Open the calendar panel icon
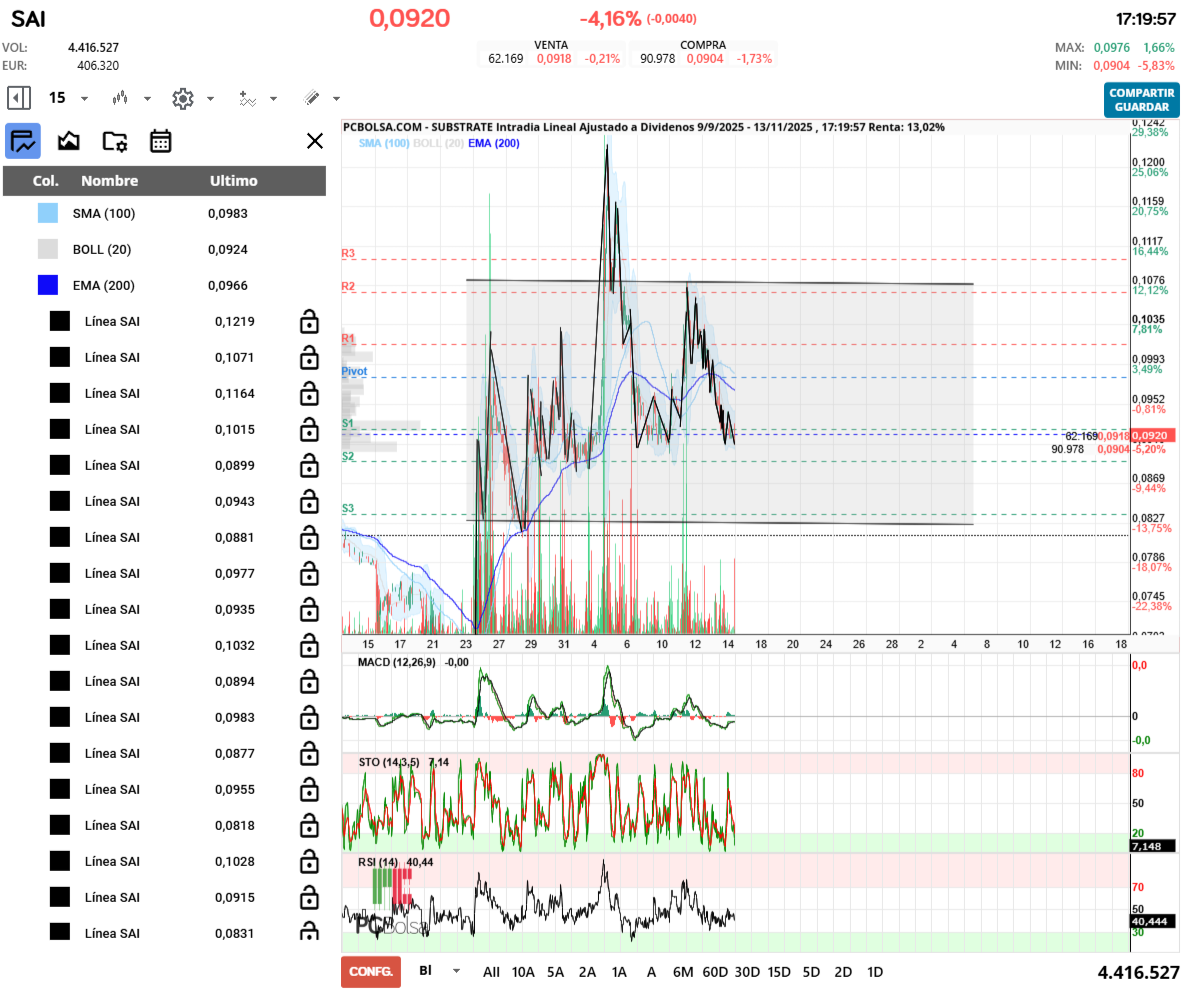The image size is (1195, 993). pyautogui.click(x=160, y=141)
